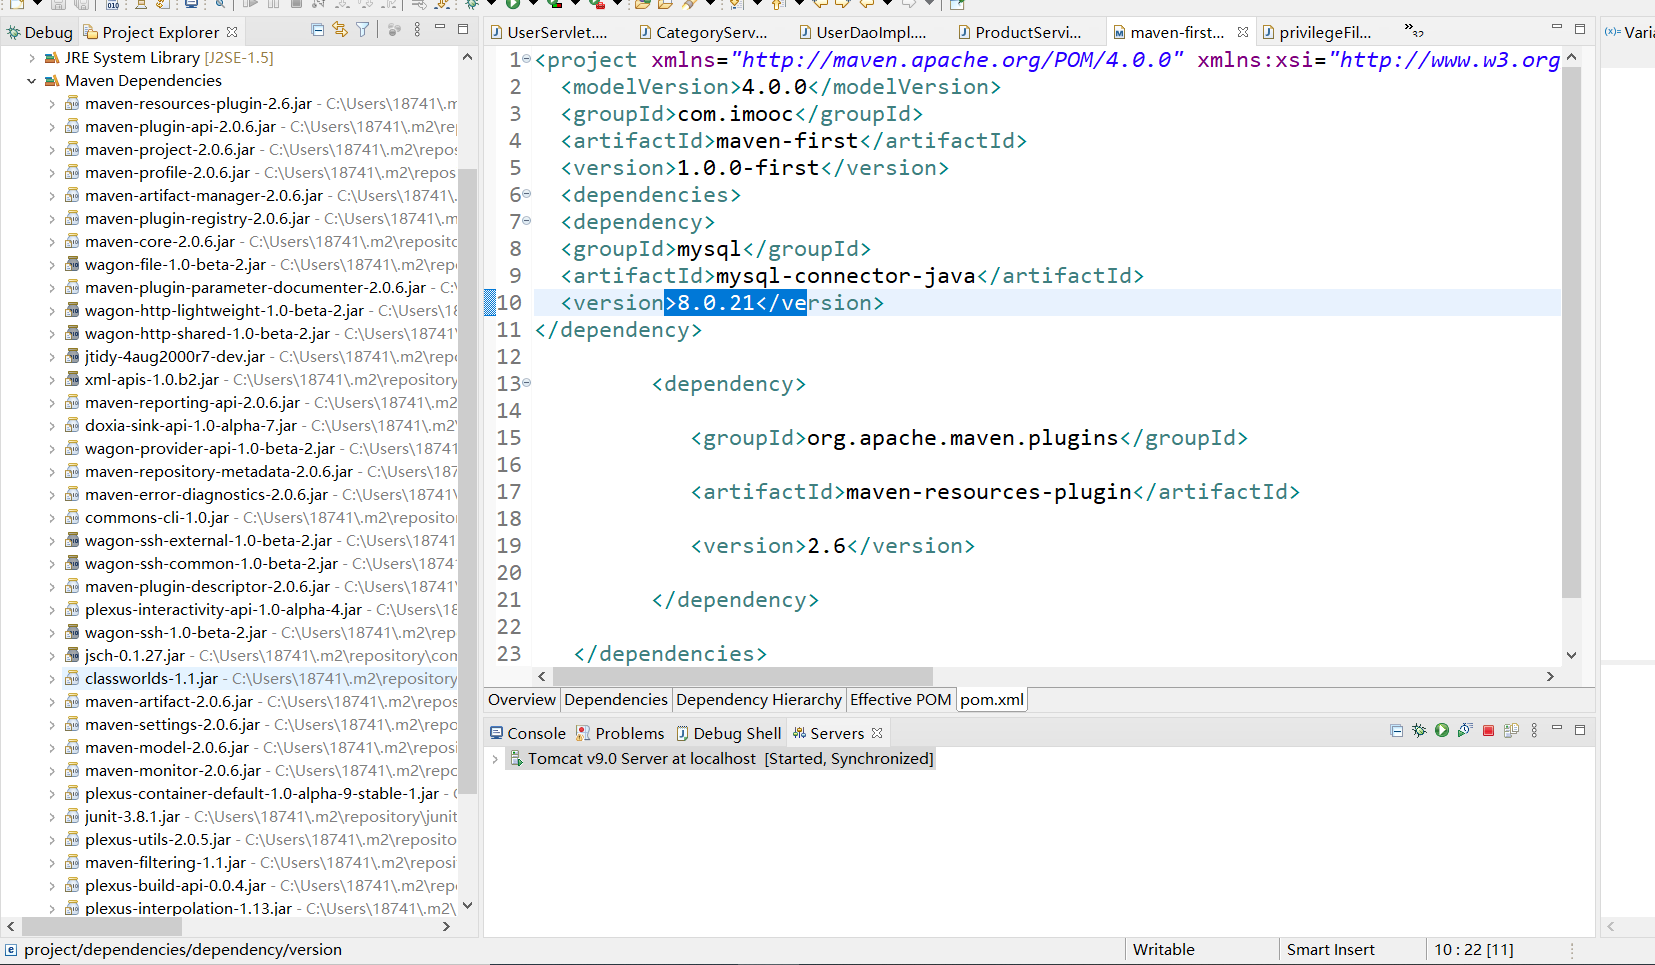Click Smart Insert in status bar
The image size is (1655, 965).
click(1331, 950)
